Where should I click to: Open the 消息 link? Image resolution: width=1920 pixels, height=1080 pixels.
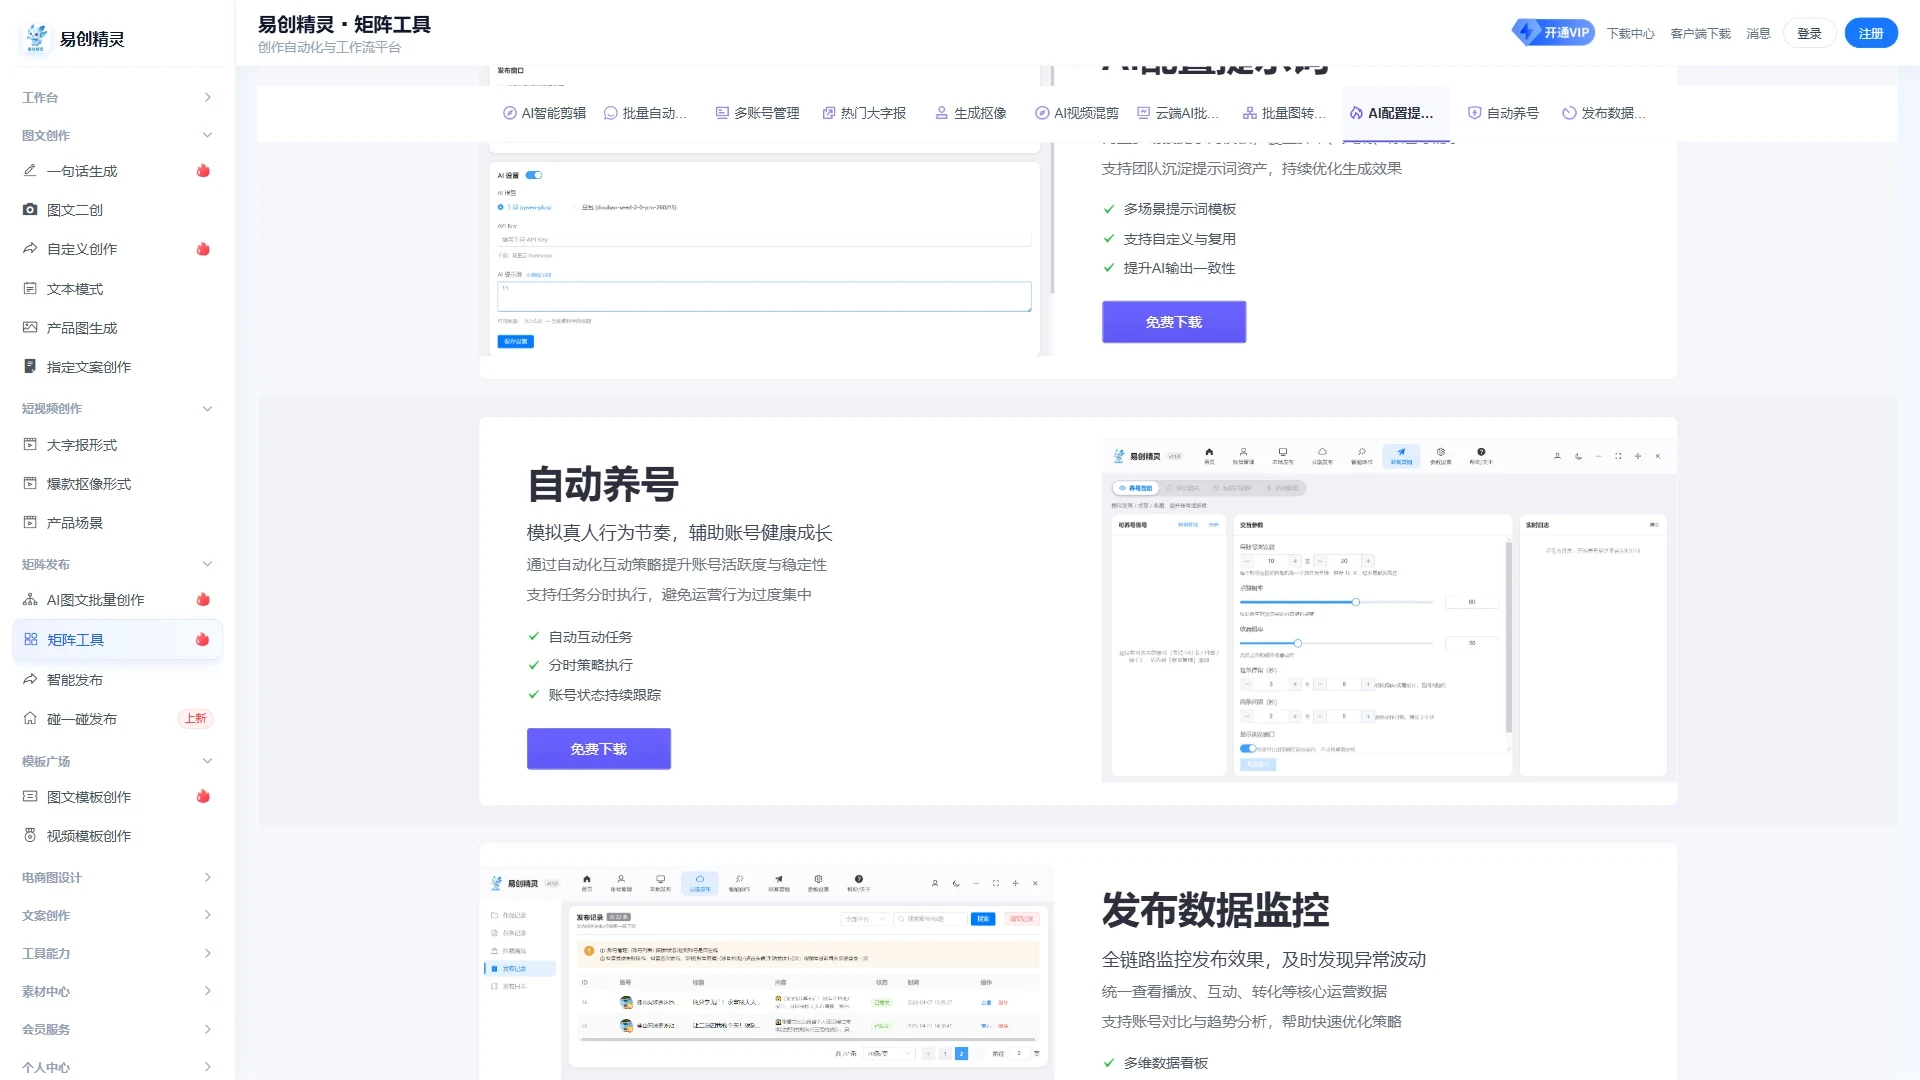pyautogui.click(x=1758, y=33)
